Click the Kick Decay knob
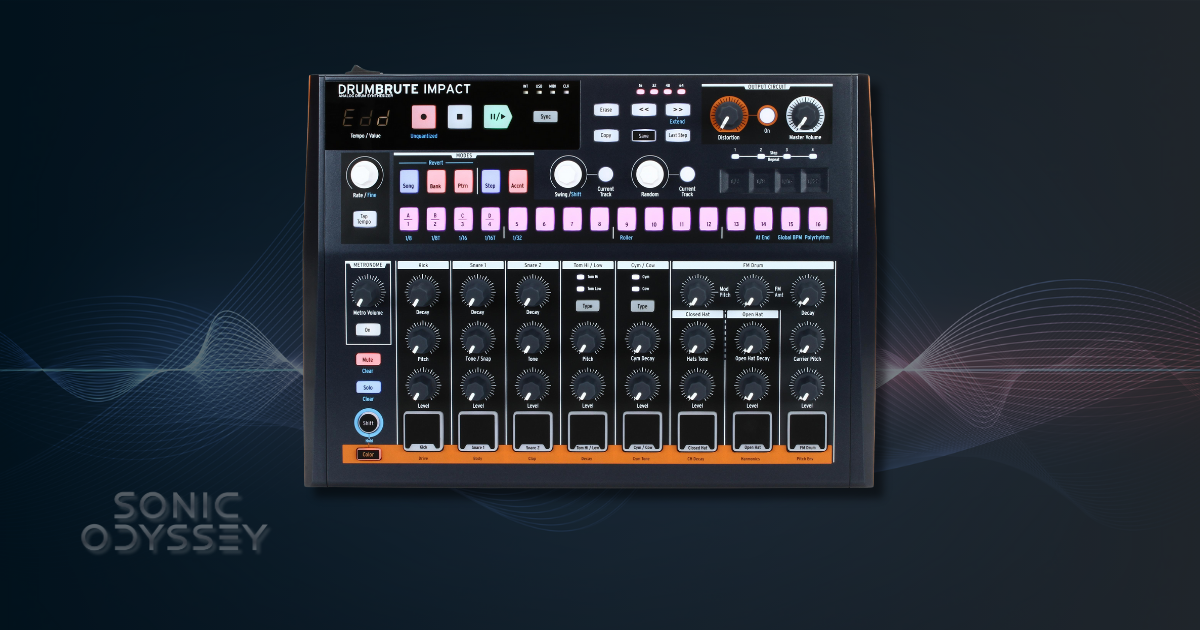This screenshot has width=1200, height=630. (422, 291)
